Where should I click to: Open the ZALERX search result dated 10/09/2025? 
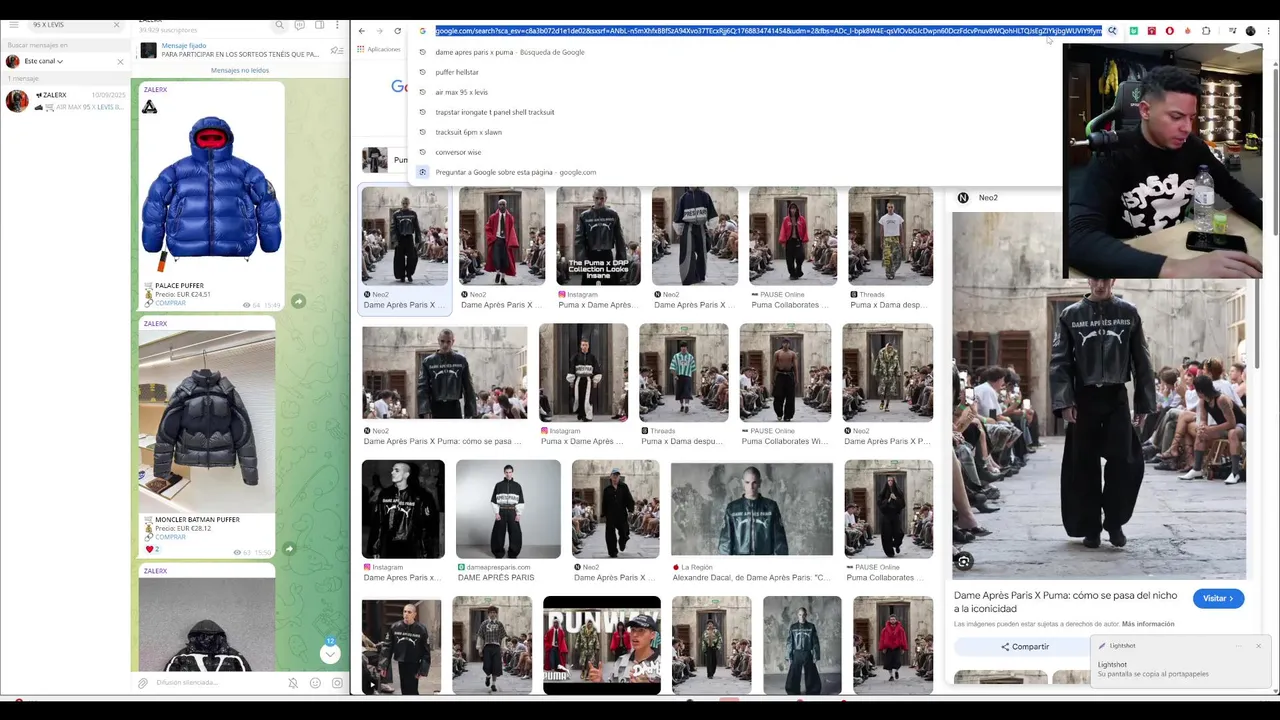[66, 101]
